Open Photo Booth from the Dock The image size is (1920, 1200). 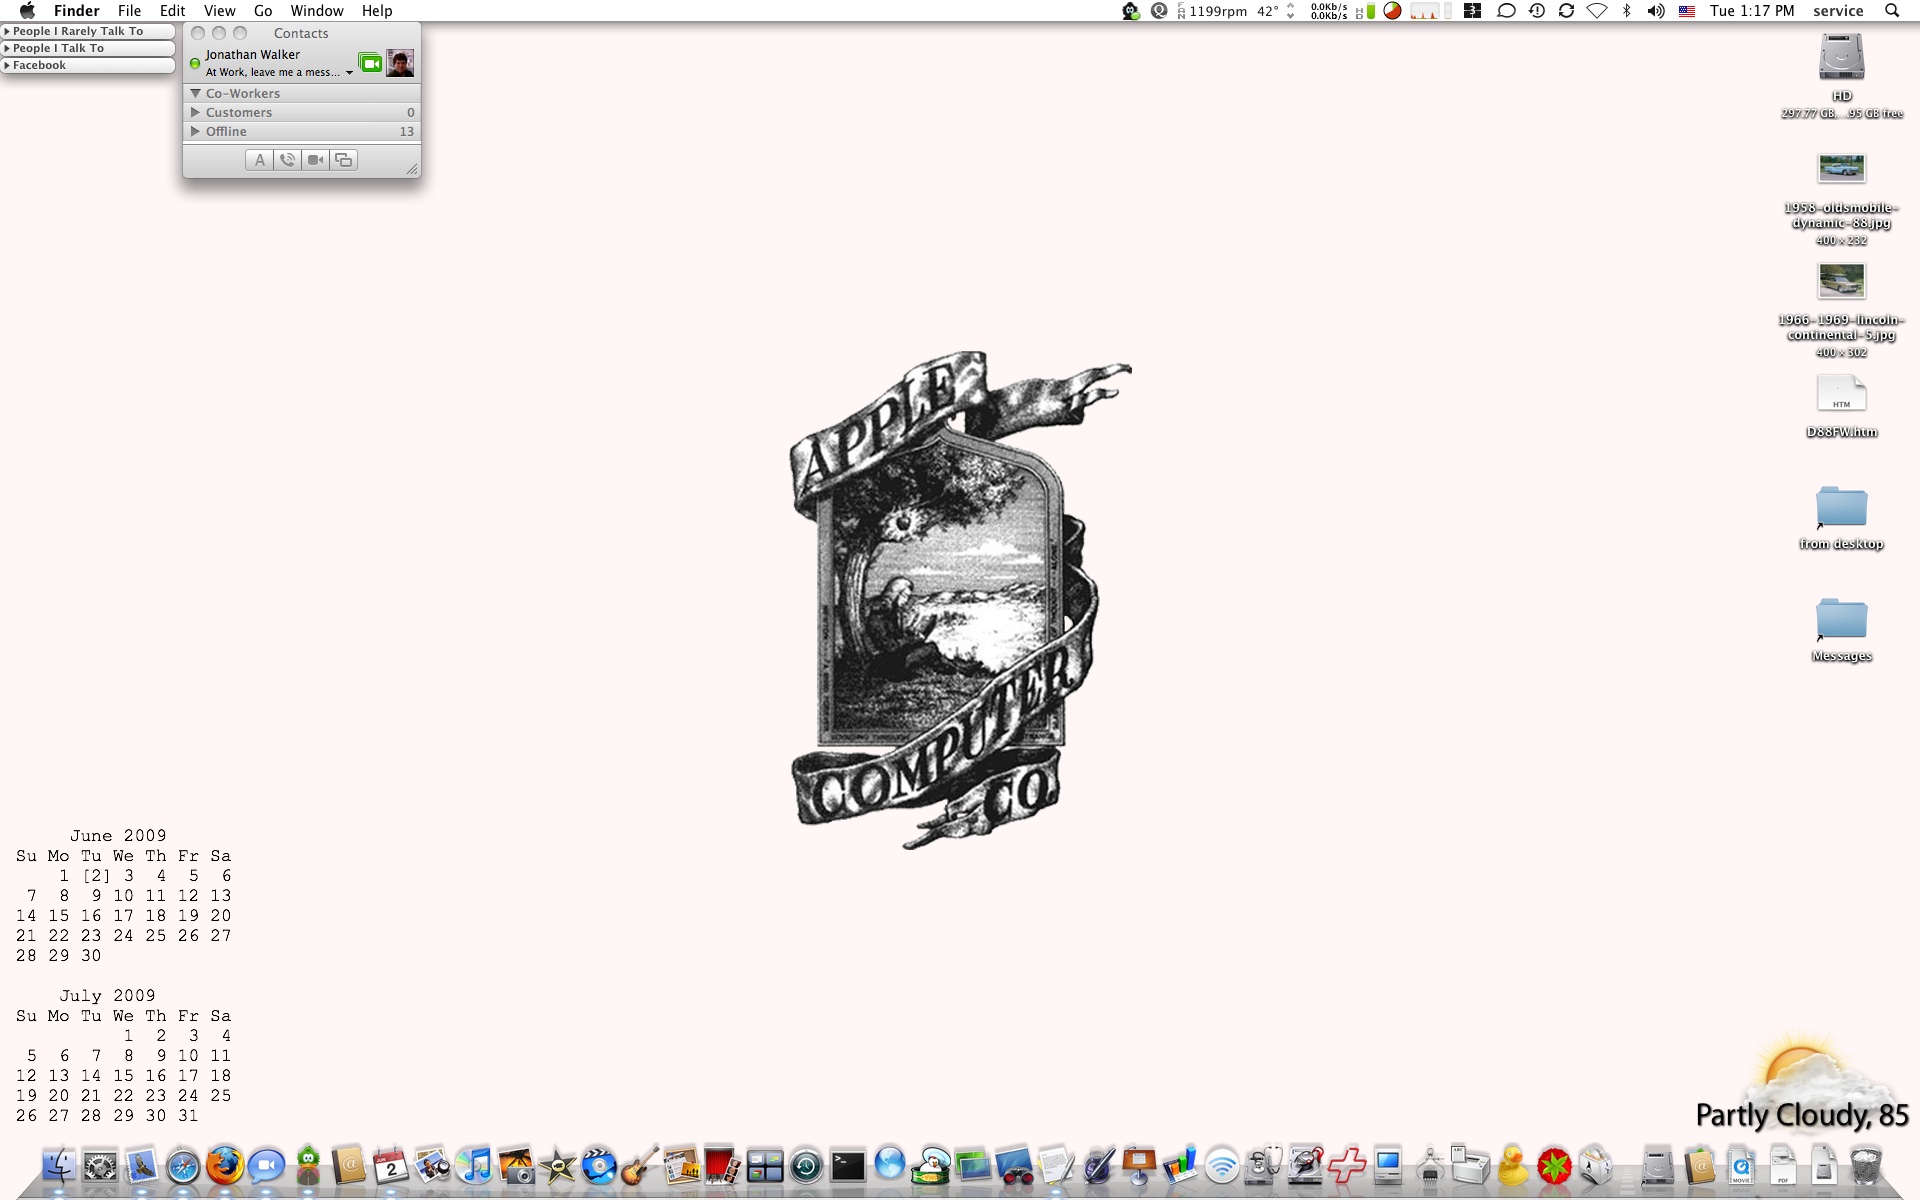(x=723, y=1166)
